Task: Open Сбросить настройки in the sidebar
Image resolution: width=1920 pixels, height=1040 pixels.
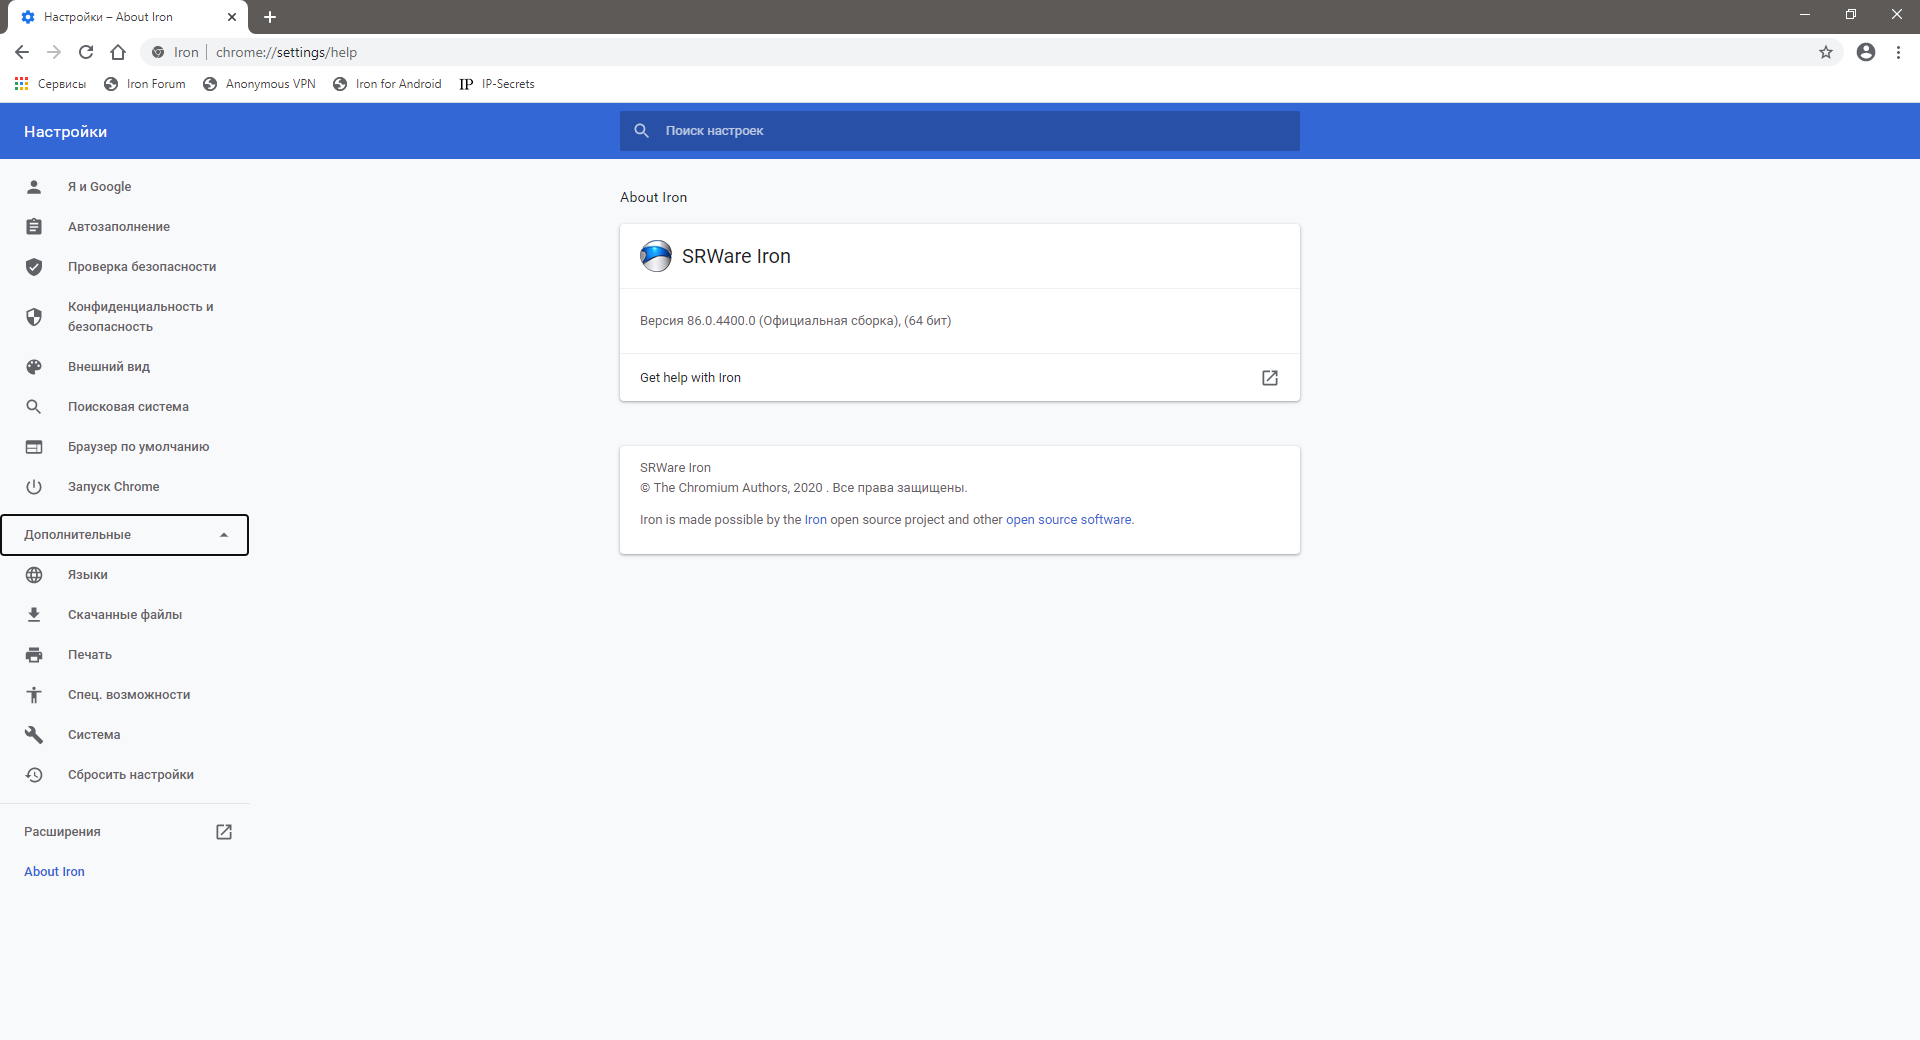Action: point(130,775)
